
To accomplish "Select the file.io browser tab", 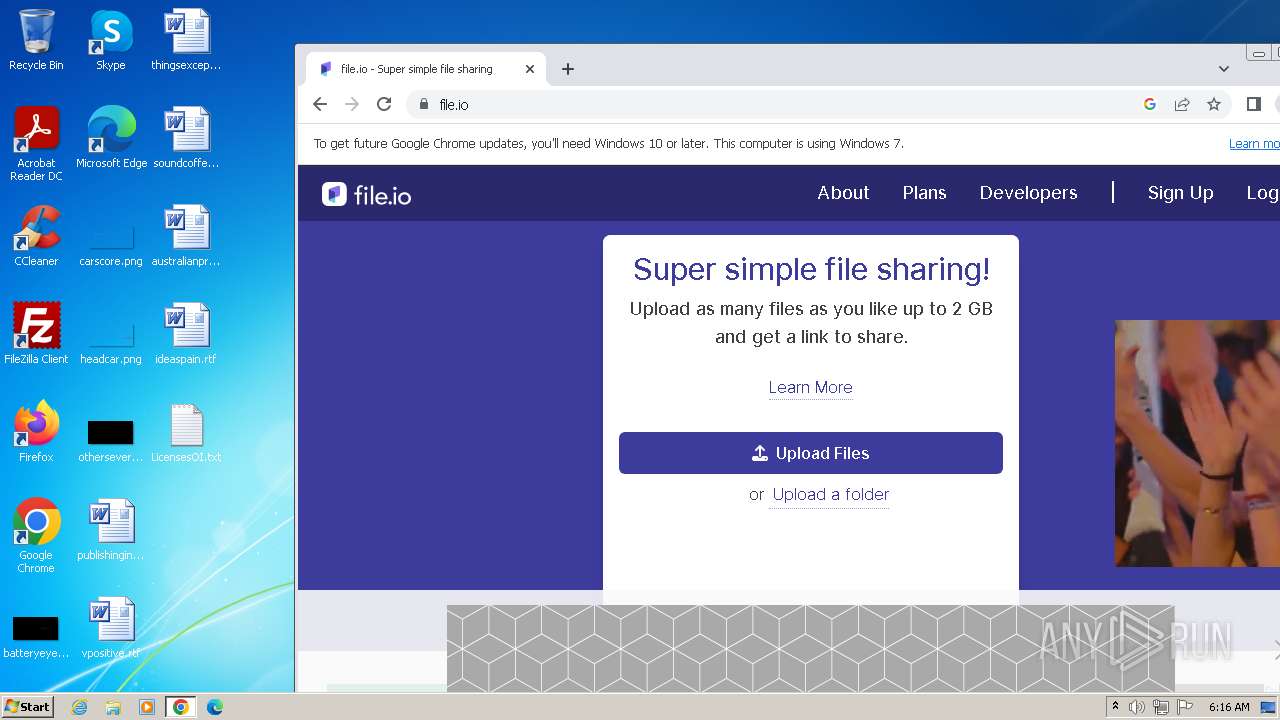I will [x=426, y=69].
